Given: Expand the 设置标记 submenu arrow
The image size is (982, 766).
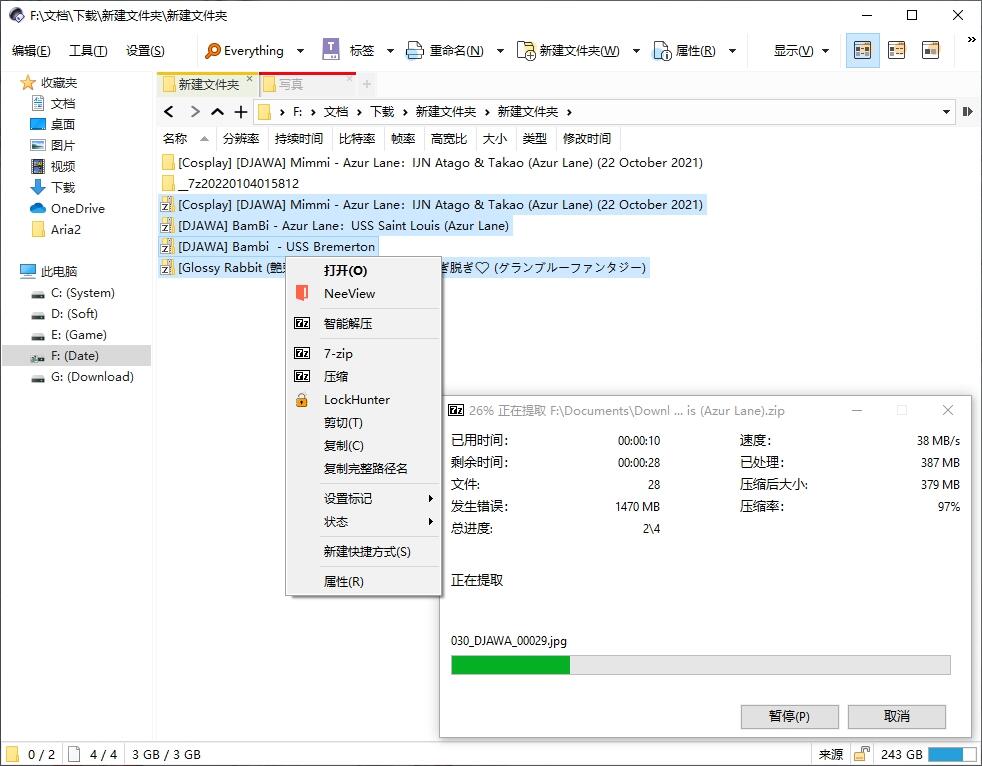Looking at the screenshot, I should pos(431,498).
